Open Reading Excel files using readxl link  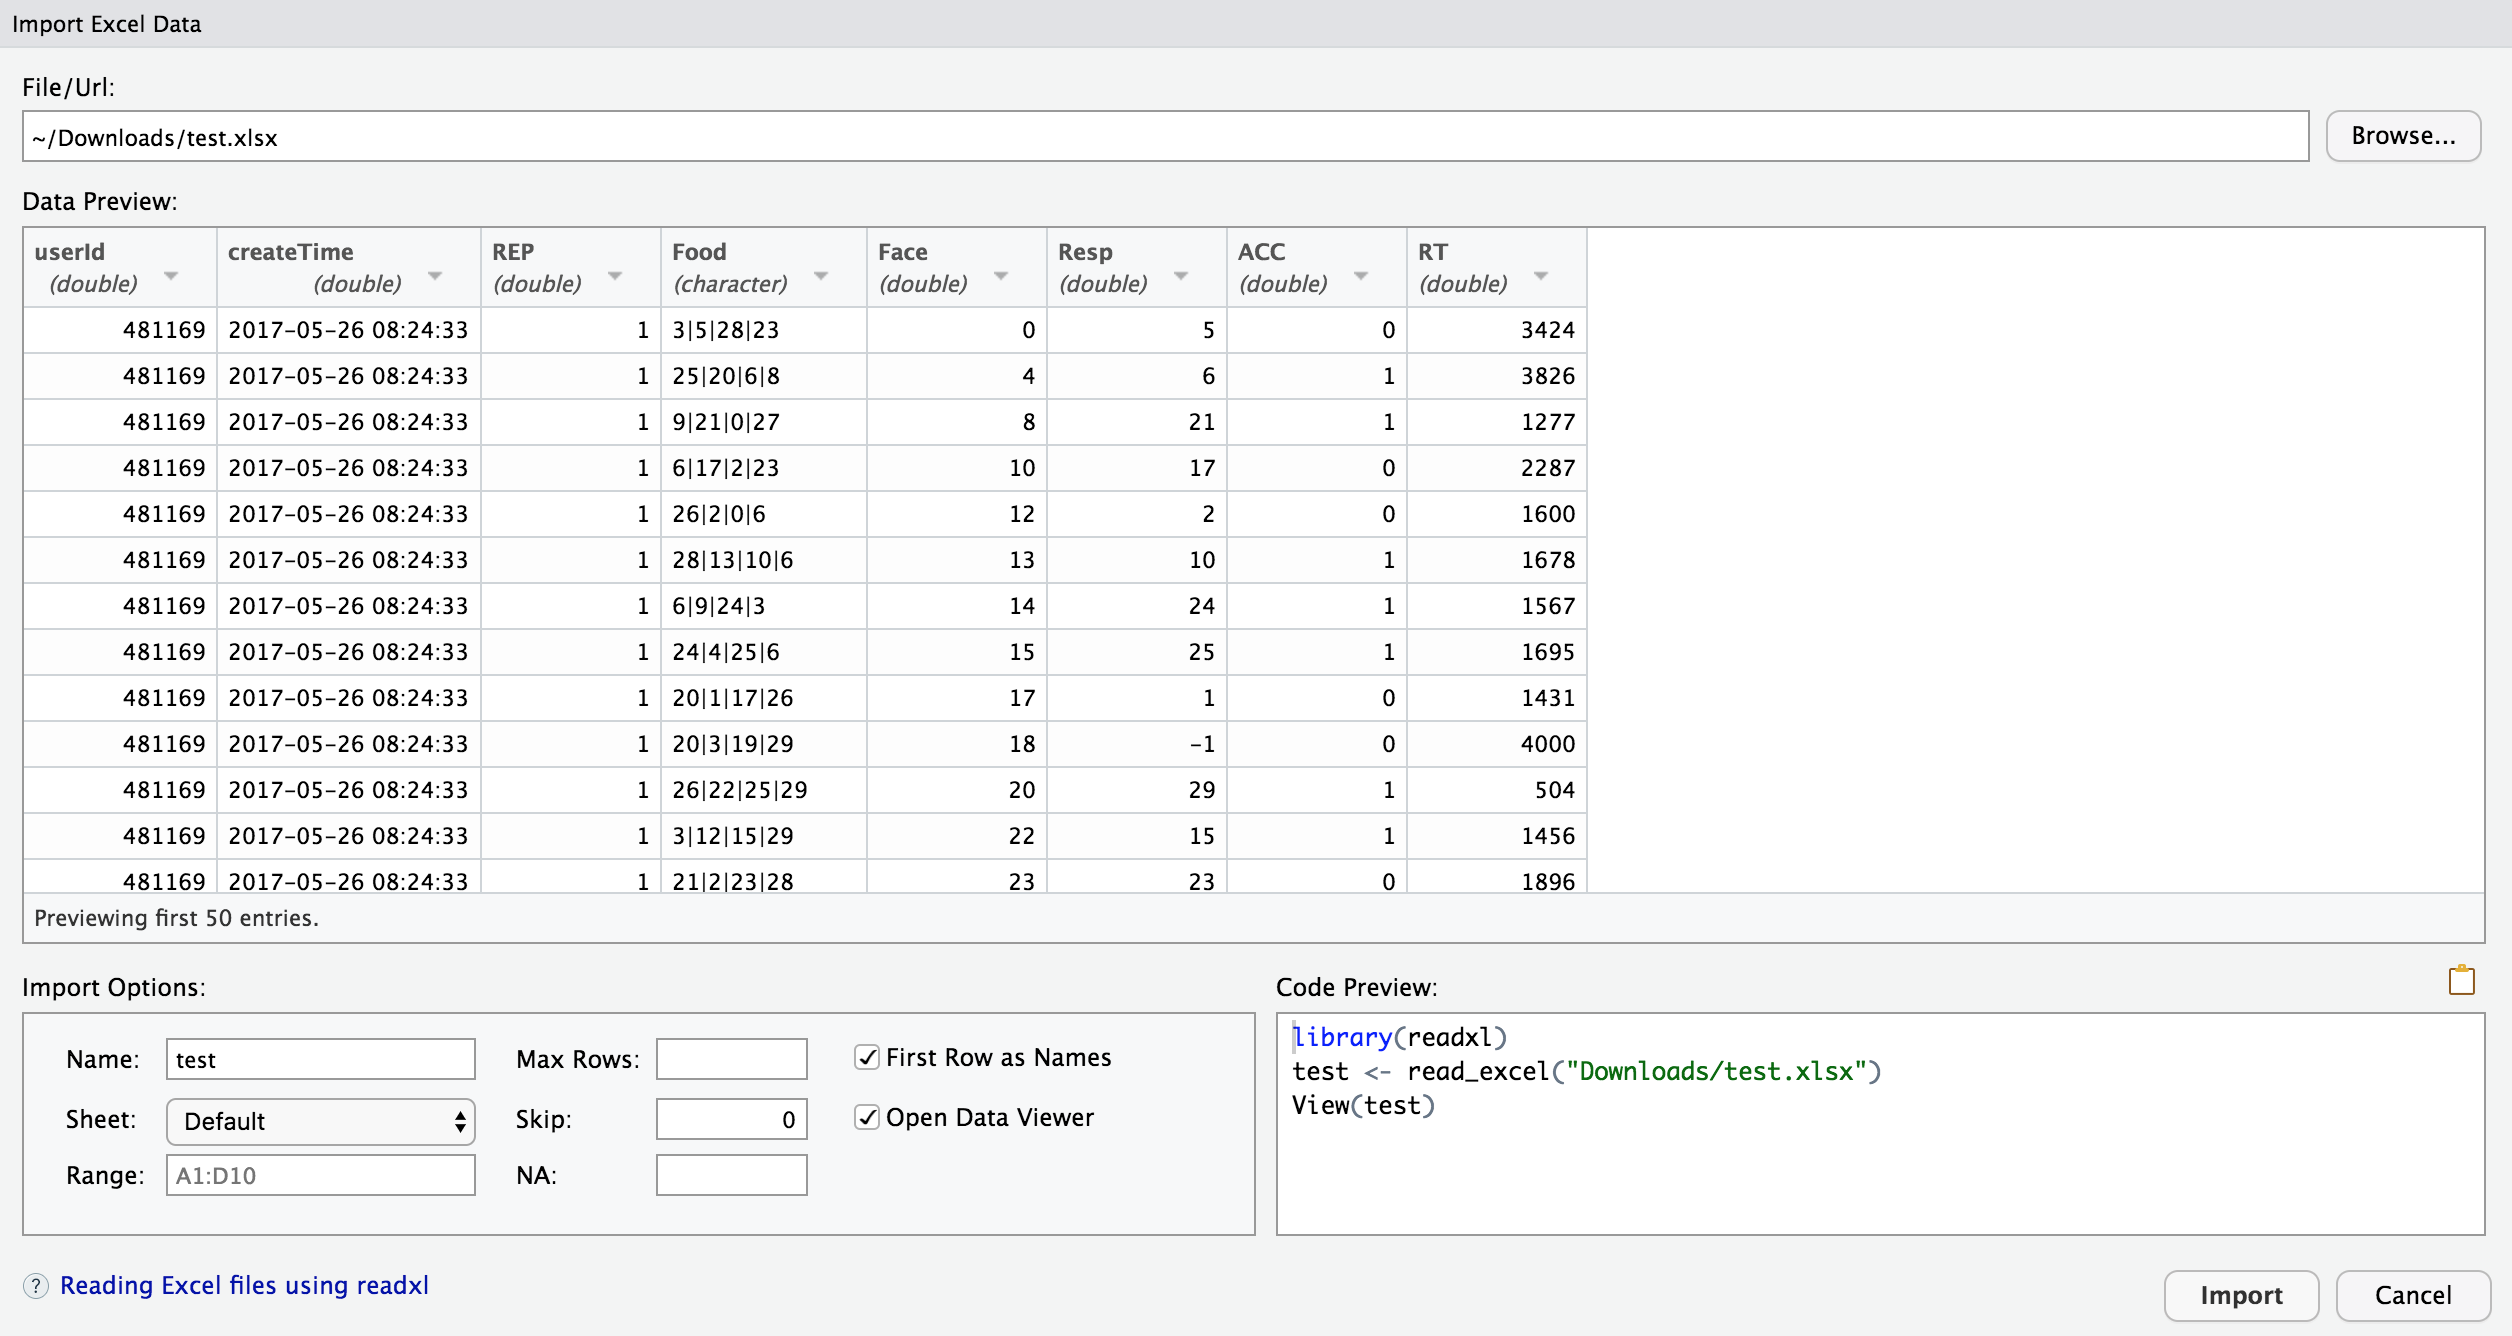[245, 1285]
